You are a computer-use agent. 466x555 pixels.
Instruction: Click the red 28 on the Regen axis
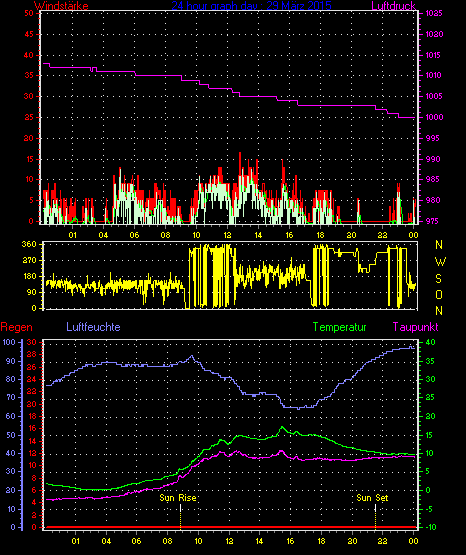(32, 355)
